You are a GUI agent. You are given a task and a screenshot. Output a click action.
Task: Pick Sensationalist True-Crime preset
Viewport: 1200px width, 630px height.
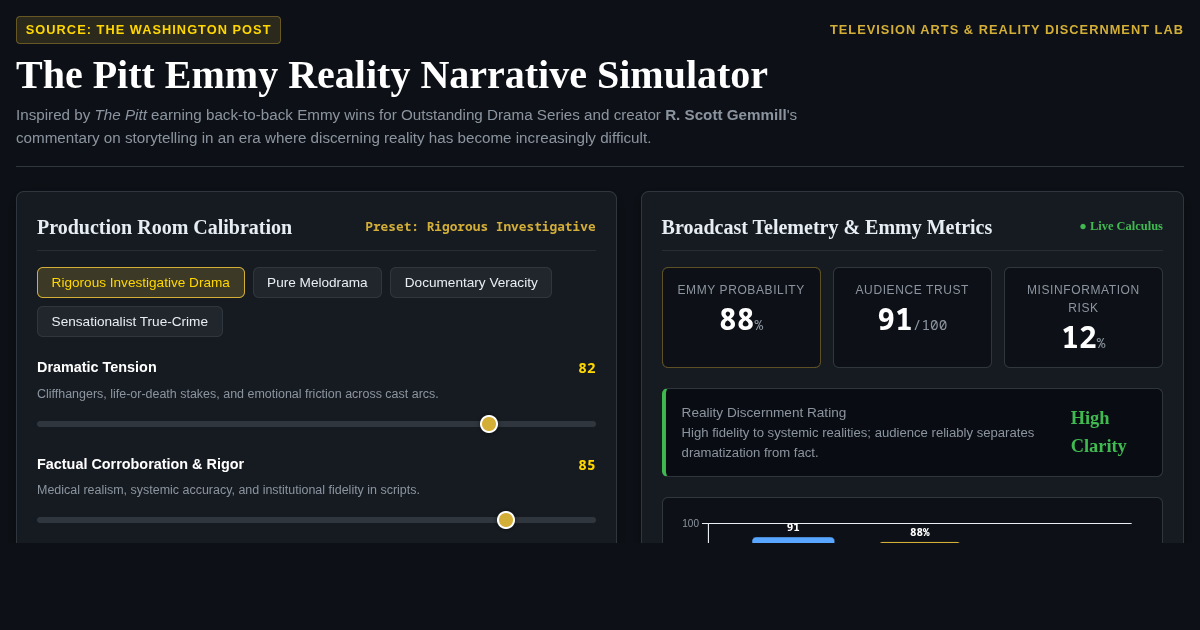130,321
